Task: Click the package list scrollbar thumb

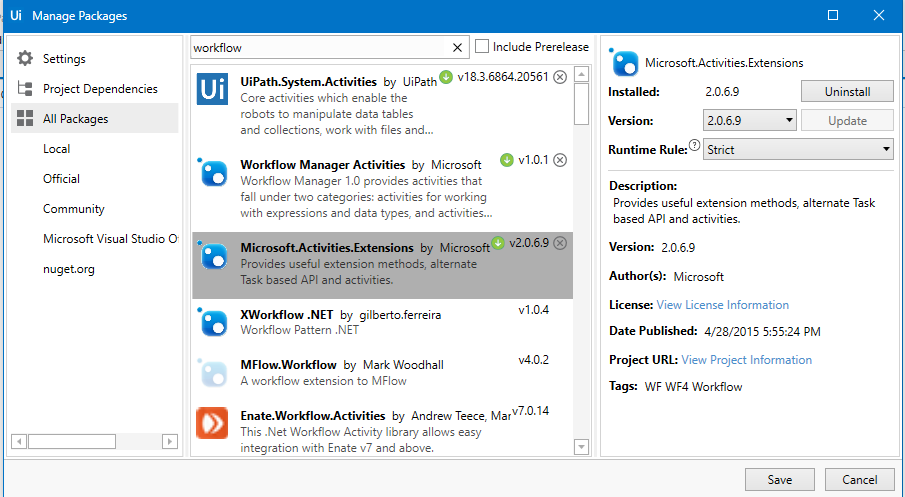Action: tap(581, 104)
